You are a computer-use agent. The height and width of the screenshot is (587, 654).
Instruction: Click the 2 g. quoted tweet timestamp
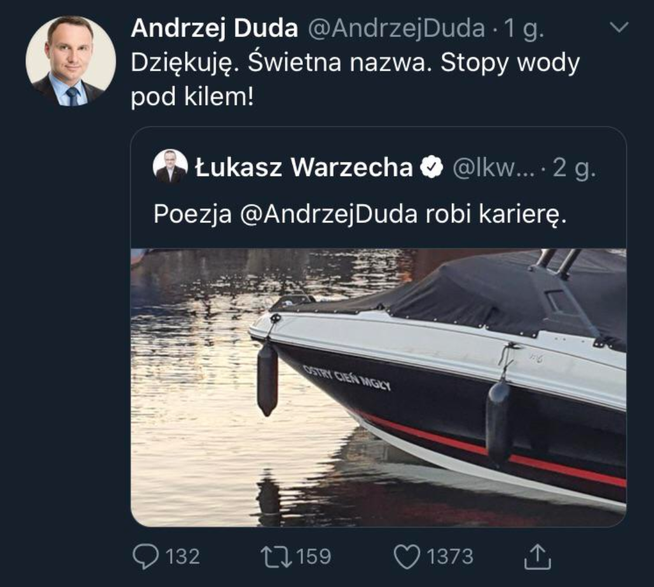[x=574, y=168]
